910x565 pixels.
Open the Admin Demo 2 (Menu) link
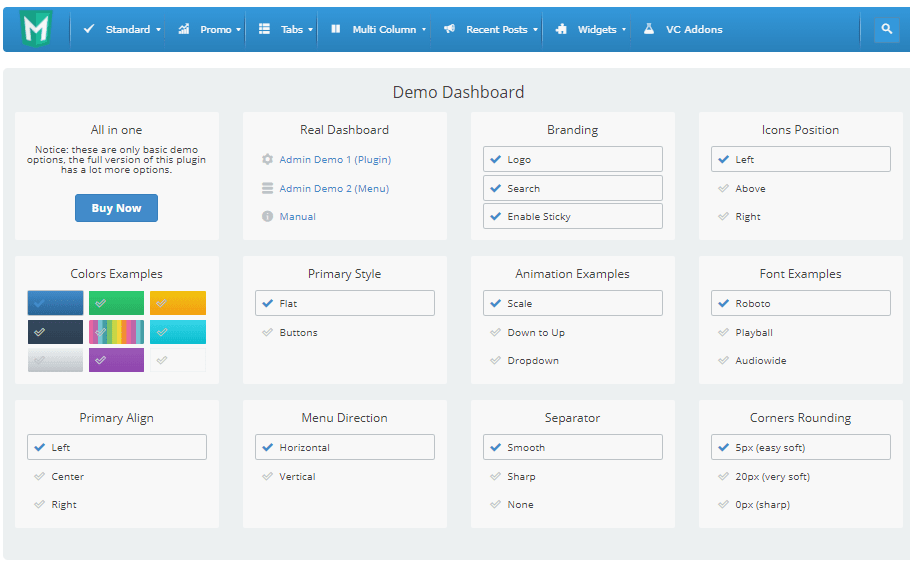point(334,189)
